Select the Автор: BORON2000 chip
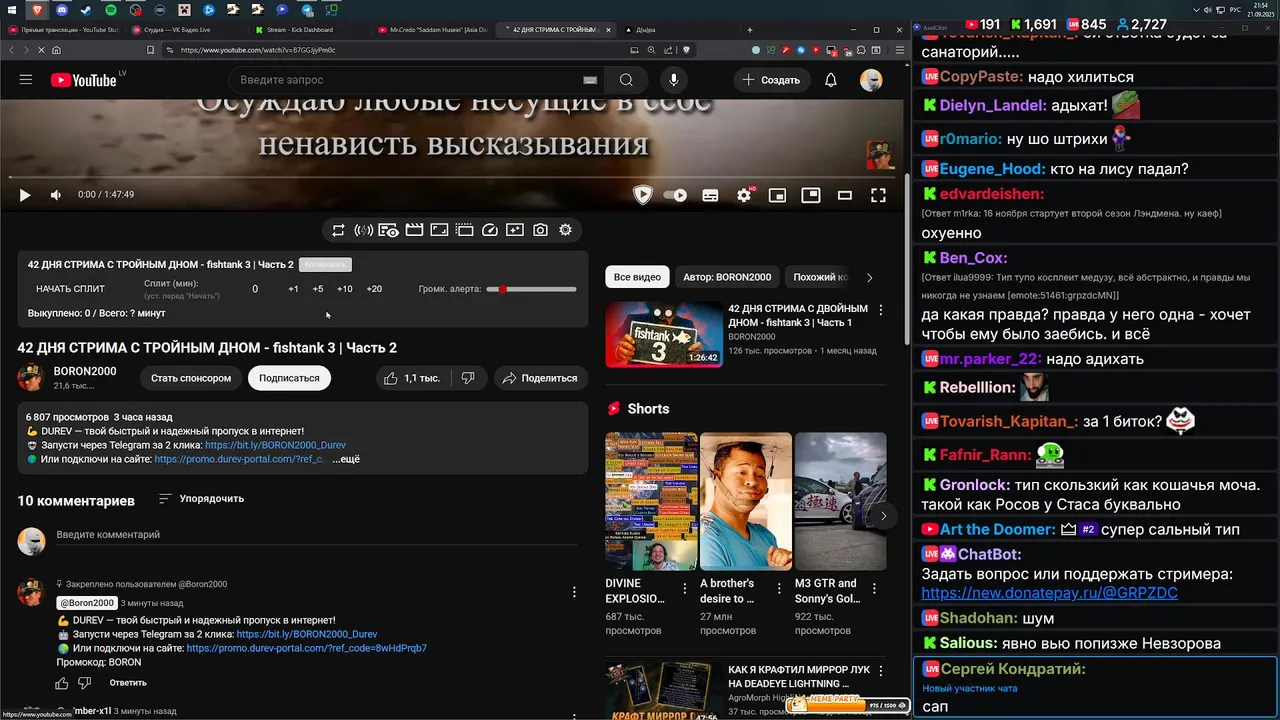1280x720 pixels. [x=727, y=277]
